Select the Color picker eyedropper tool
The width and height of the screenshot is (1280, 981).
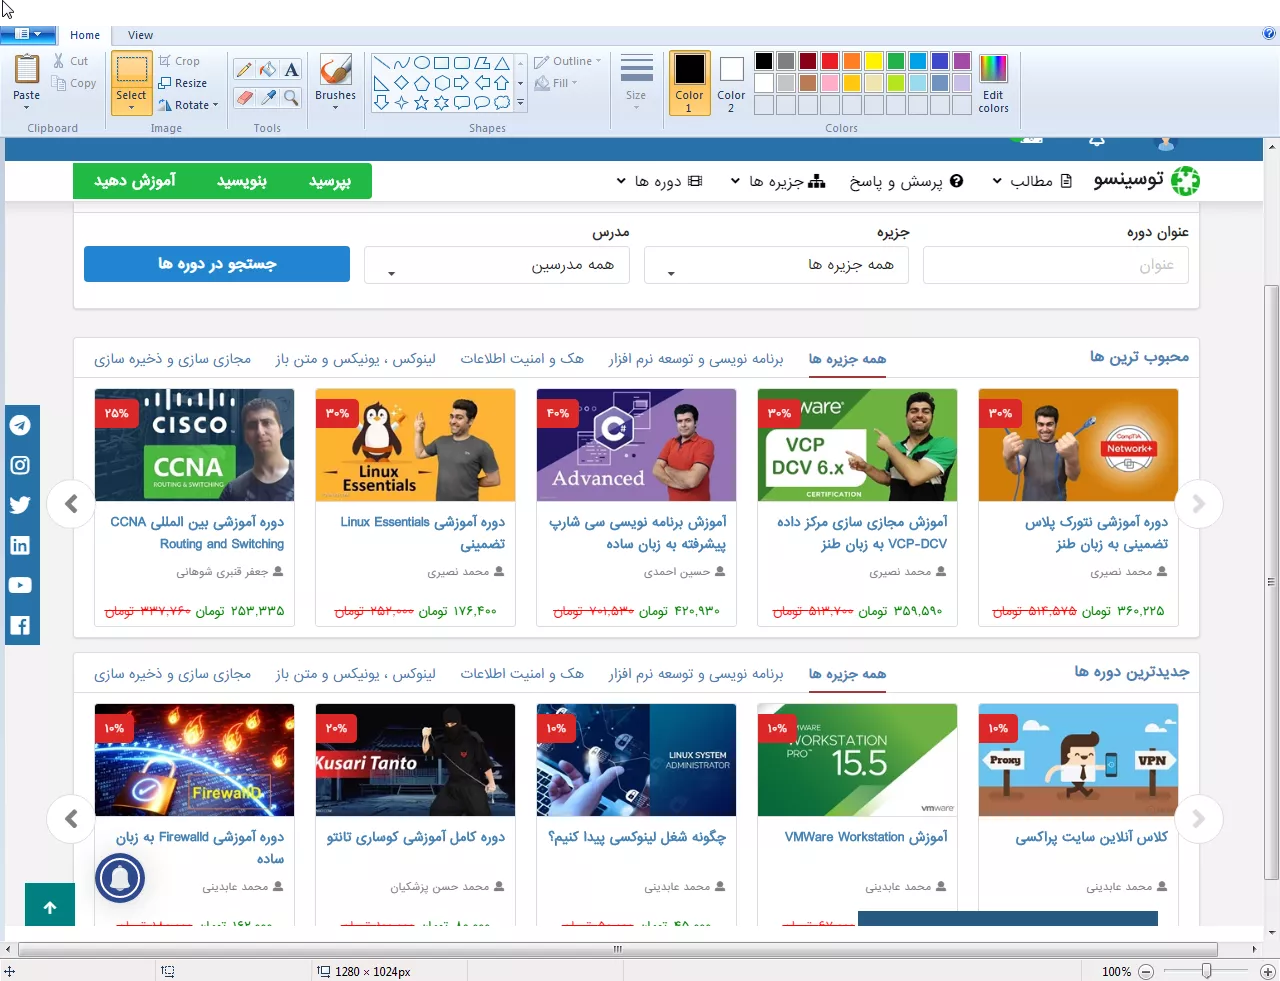[x=268, y=97]
